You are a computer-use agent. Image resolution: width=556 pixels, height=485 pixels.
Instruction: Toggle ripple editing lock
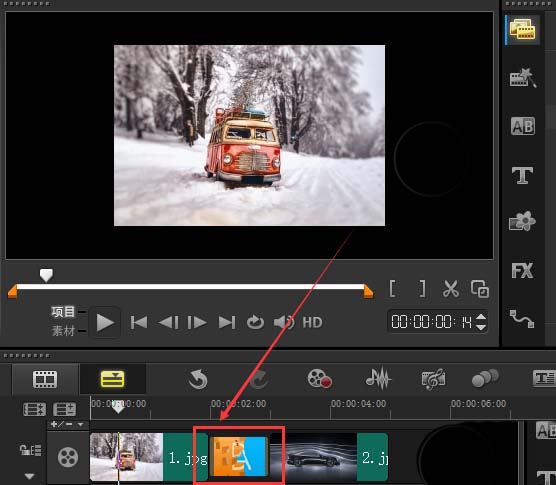(30, 450)
